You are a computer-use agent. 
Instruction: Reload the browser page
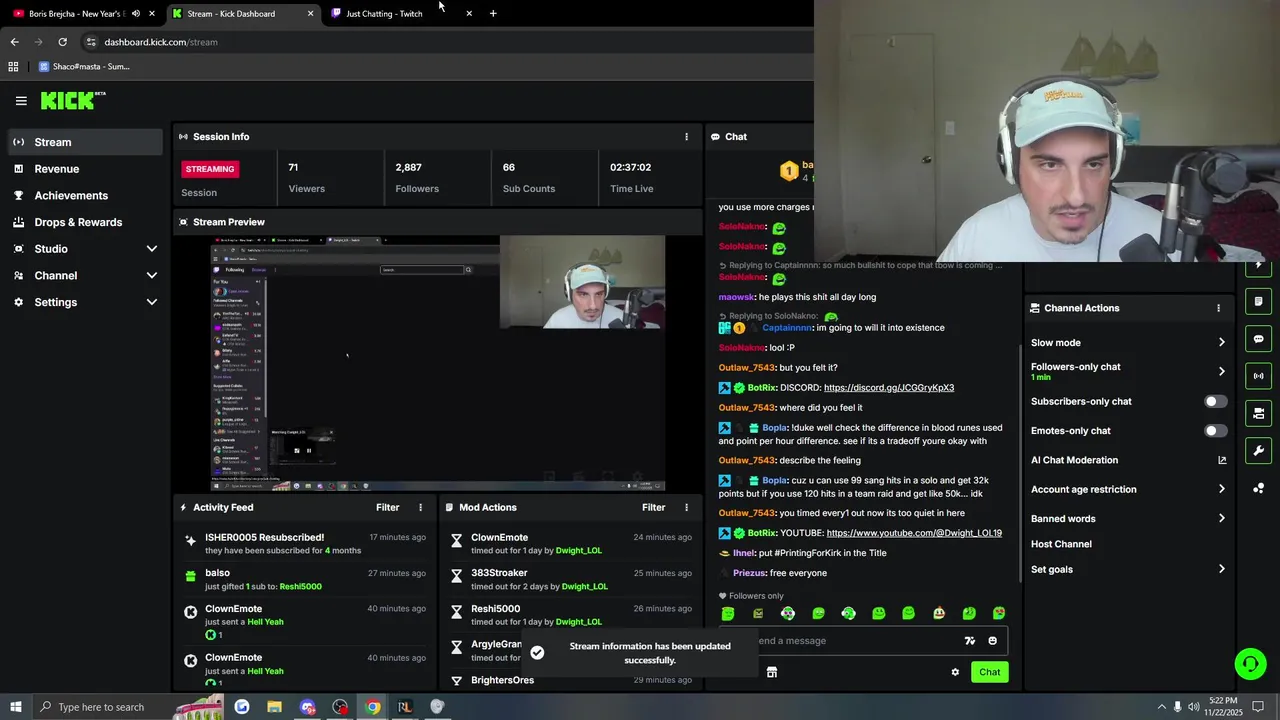click(x=62, y=42)
